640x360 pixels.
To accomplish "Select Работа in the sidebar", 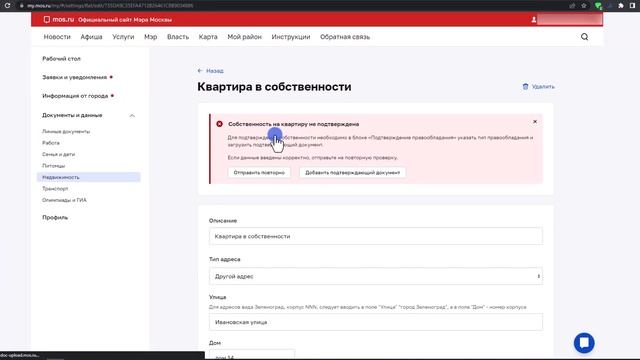I will [51, 143].
